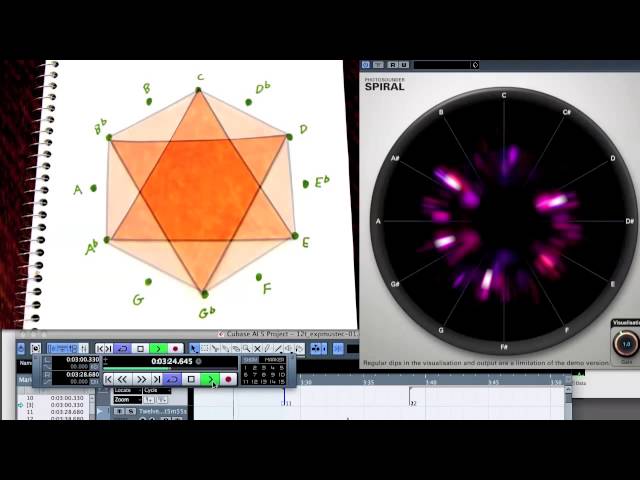Select the Play speaker tool
Viewport: 640px width, 480px height.
[x=288, y=349]
